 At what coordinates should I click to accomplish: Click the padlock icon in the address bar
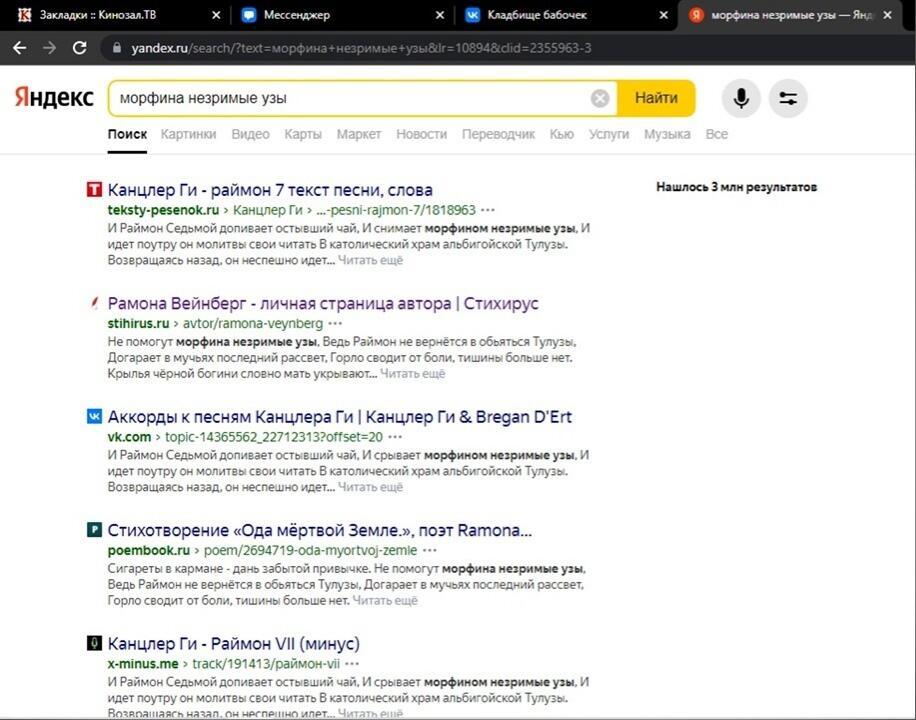(119, 47)
